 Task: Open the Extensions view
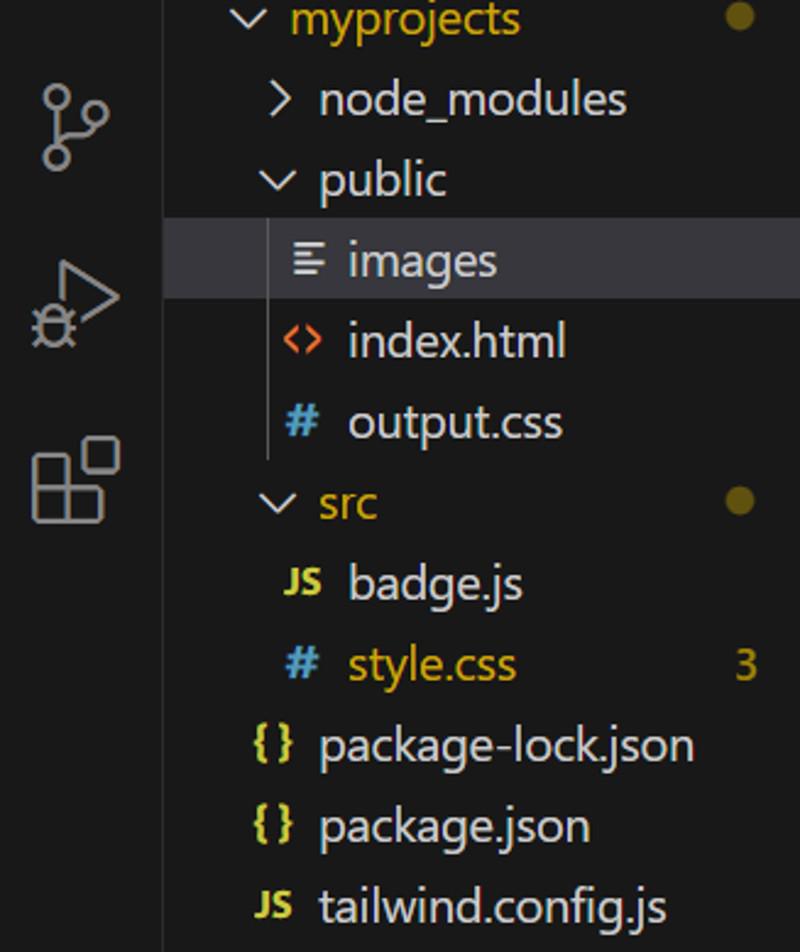75,480
